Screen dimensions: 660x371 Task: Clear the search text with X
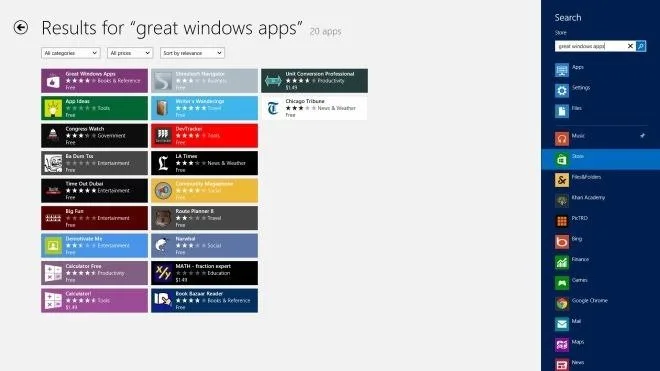[631, 46]
